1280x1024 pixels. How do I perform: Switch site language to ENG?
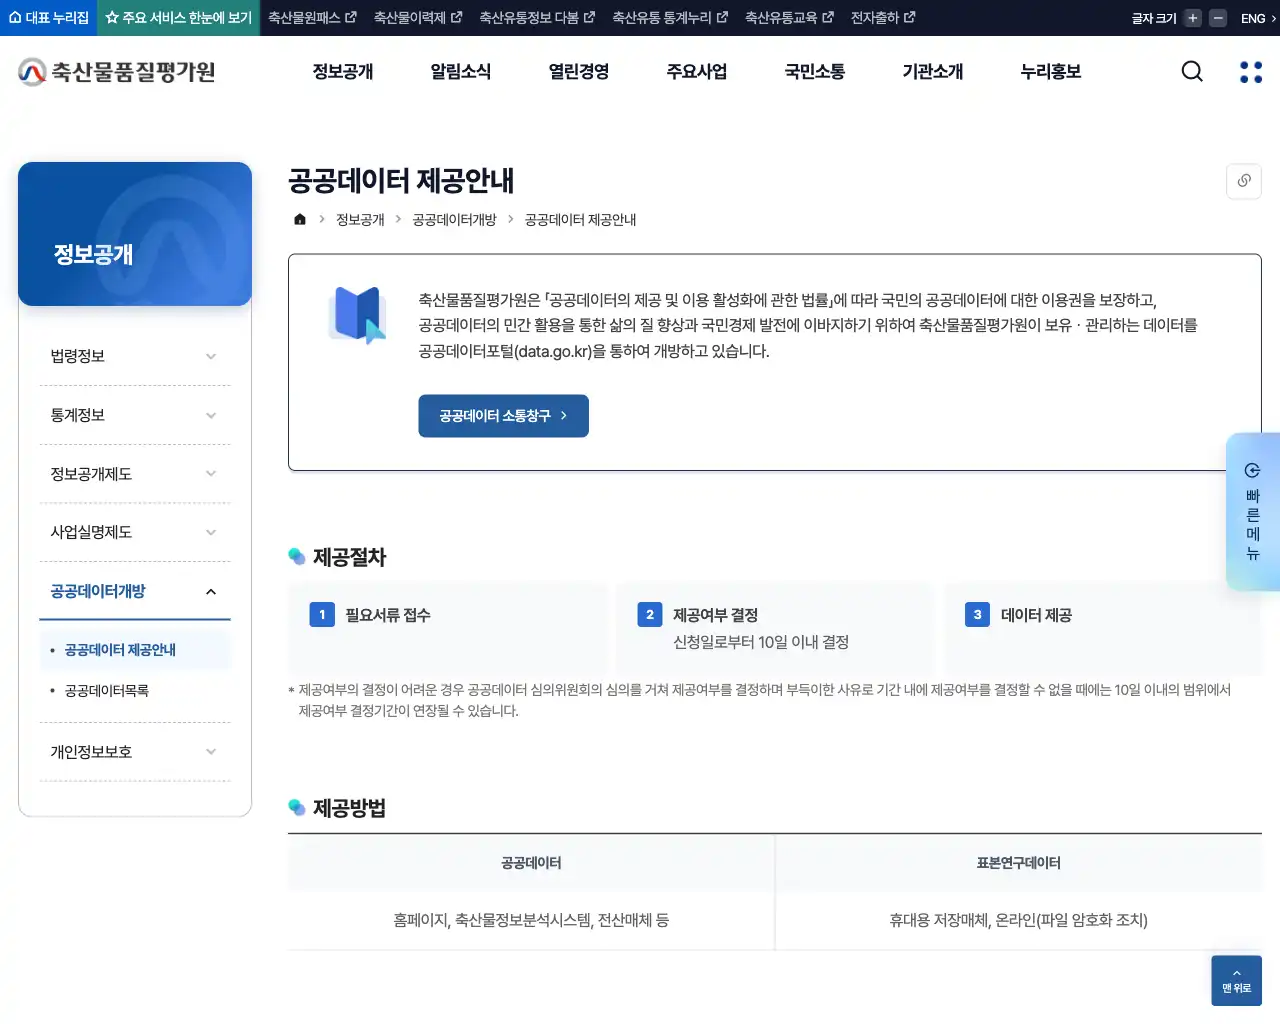pyautogui.click(x=1252, y=17)
